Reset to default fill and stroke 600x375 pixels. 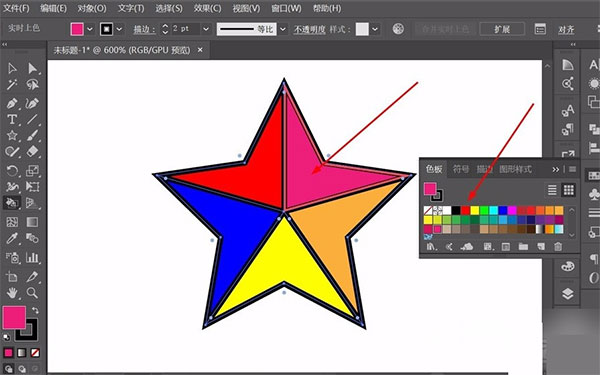pos(7,337)
